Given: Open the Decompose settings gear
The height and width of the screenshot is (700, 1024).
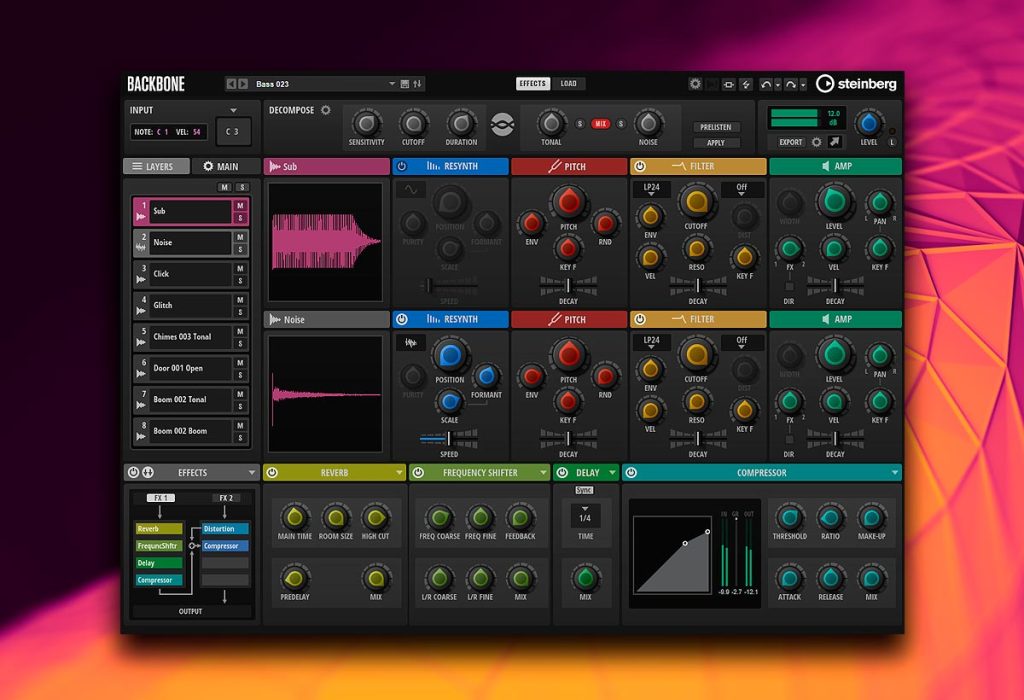Looking at the screenshot, I should click(326, 110).
